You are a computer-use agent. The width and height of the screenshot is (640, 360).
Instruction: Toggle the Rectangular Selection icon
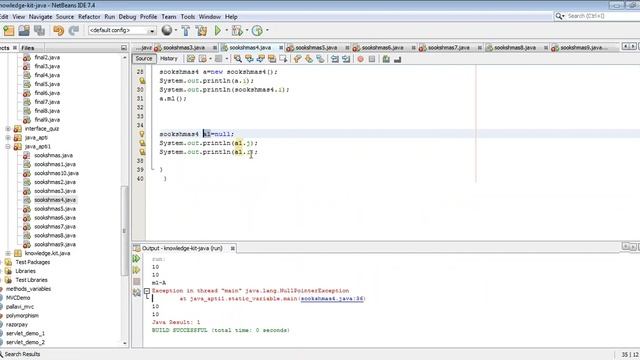pos(283,59)
